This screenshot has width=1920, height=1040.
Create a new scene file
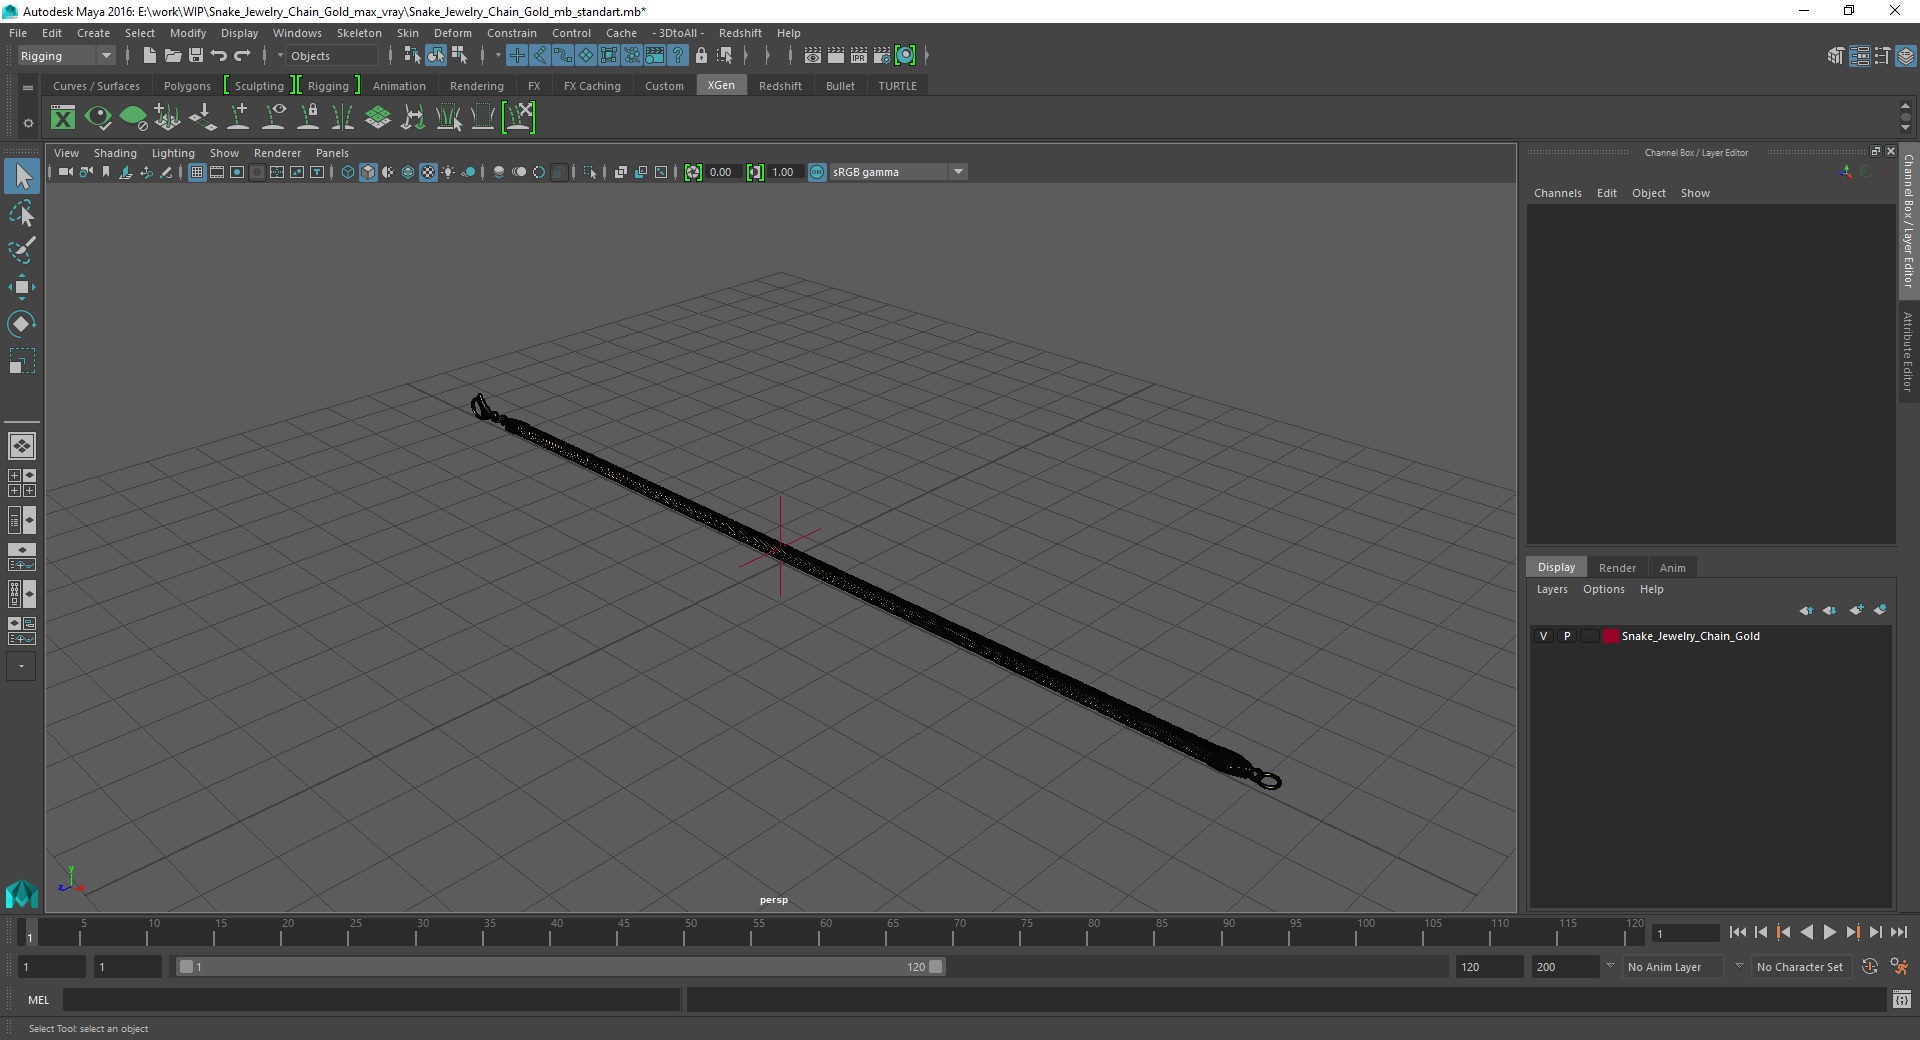tap(149, 56)
